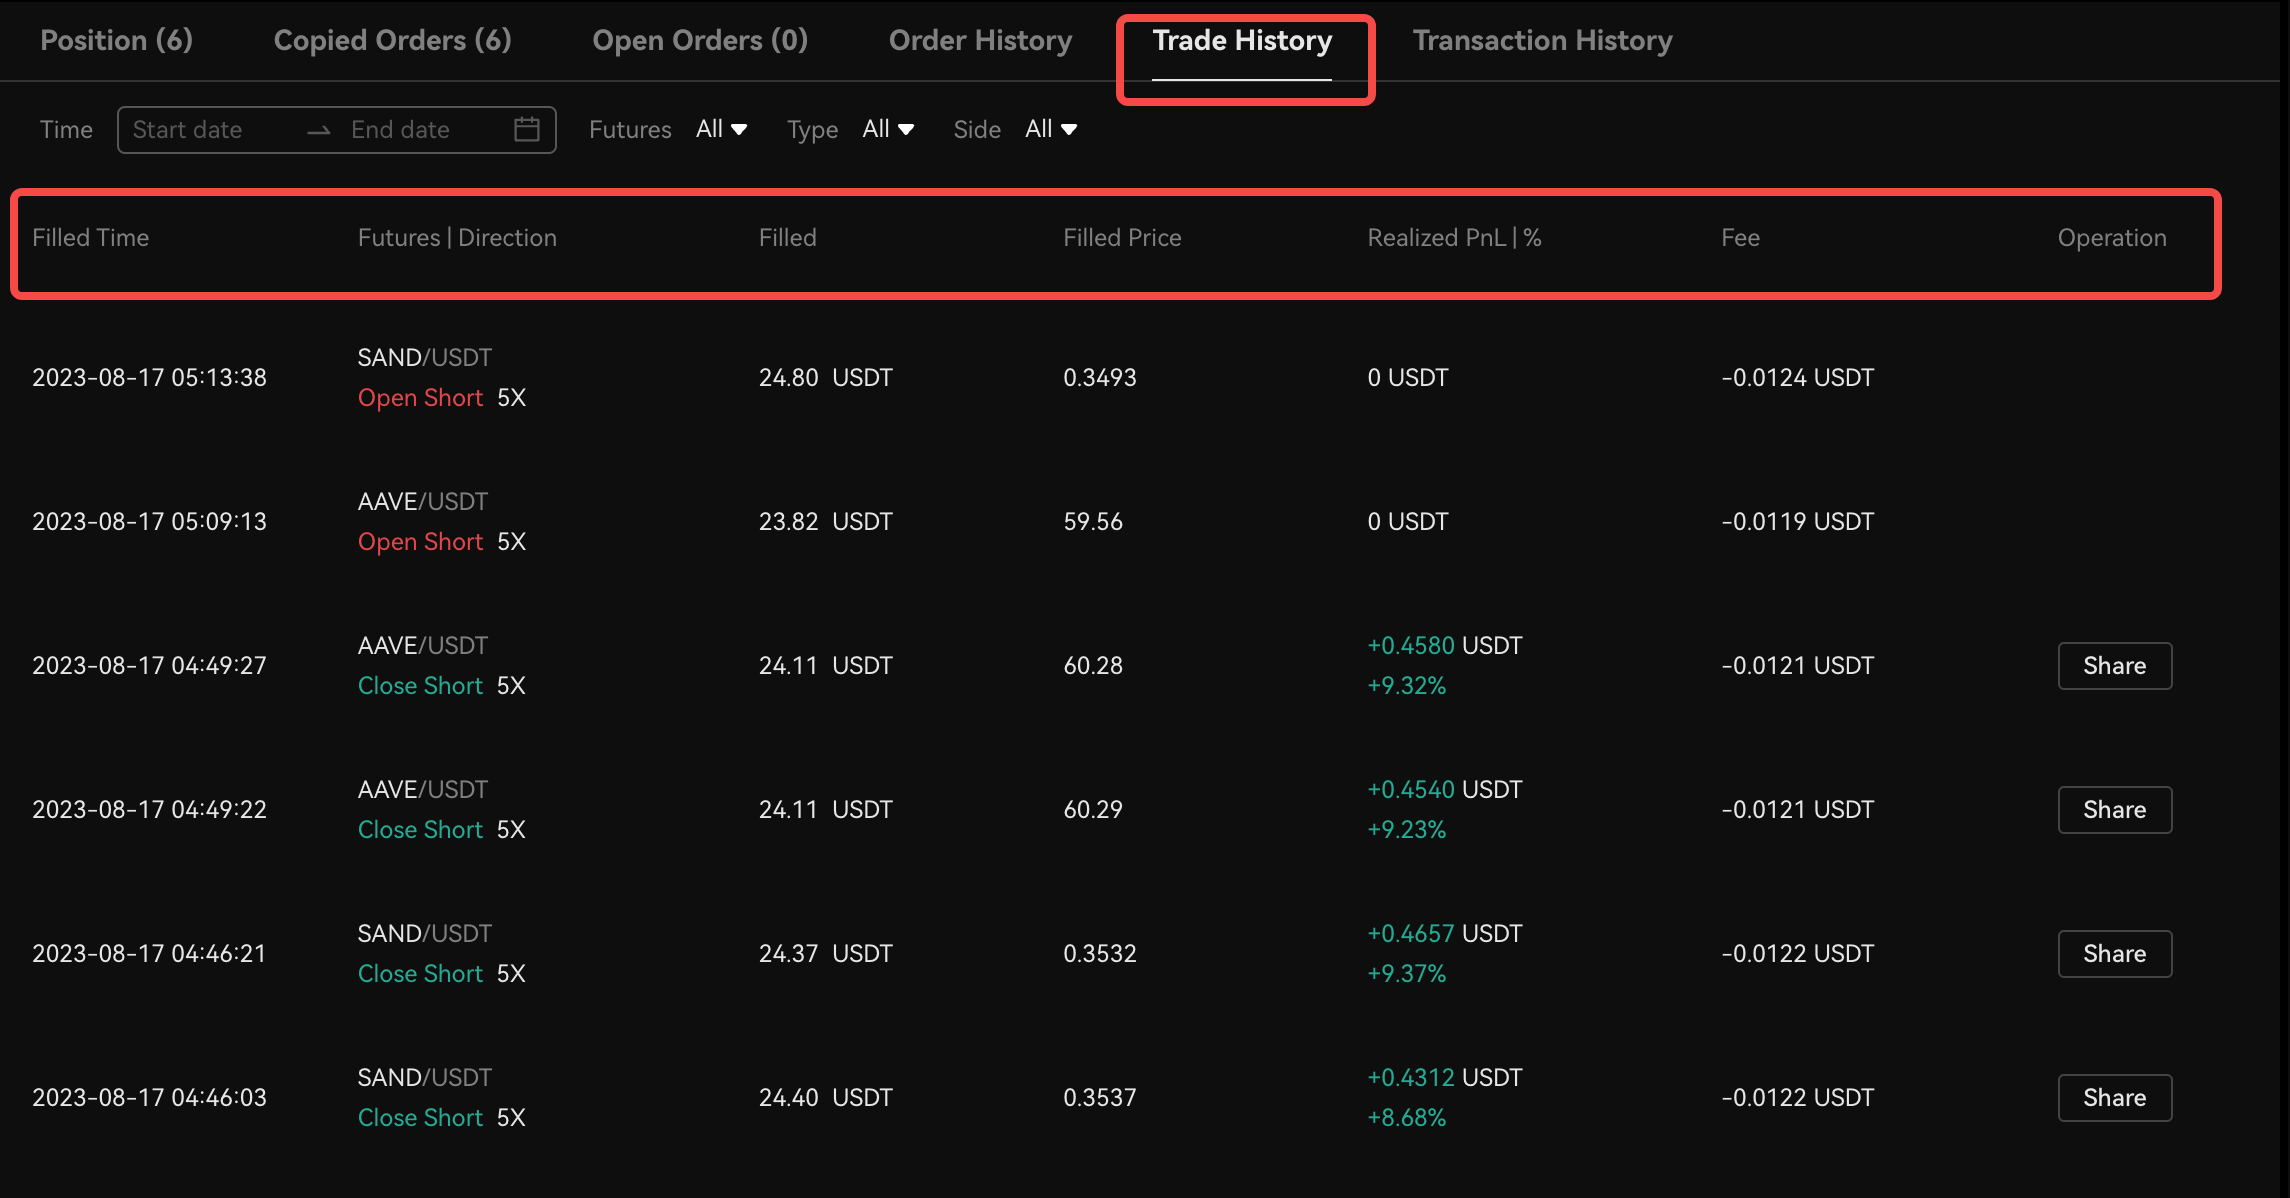Click the Filled Time column header
The width and height of the screenshot is (2290, 1198).
(90, 238)
